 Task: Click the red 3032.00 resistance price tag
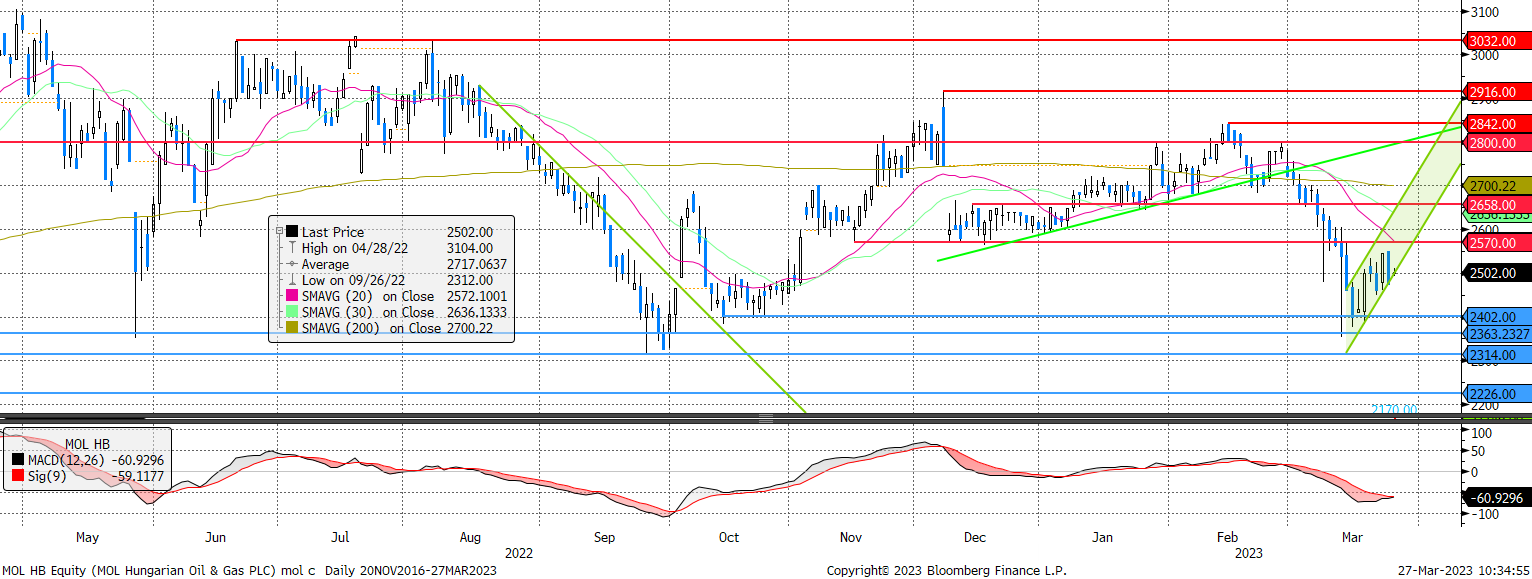[1497, 41]
